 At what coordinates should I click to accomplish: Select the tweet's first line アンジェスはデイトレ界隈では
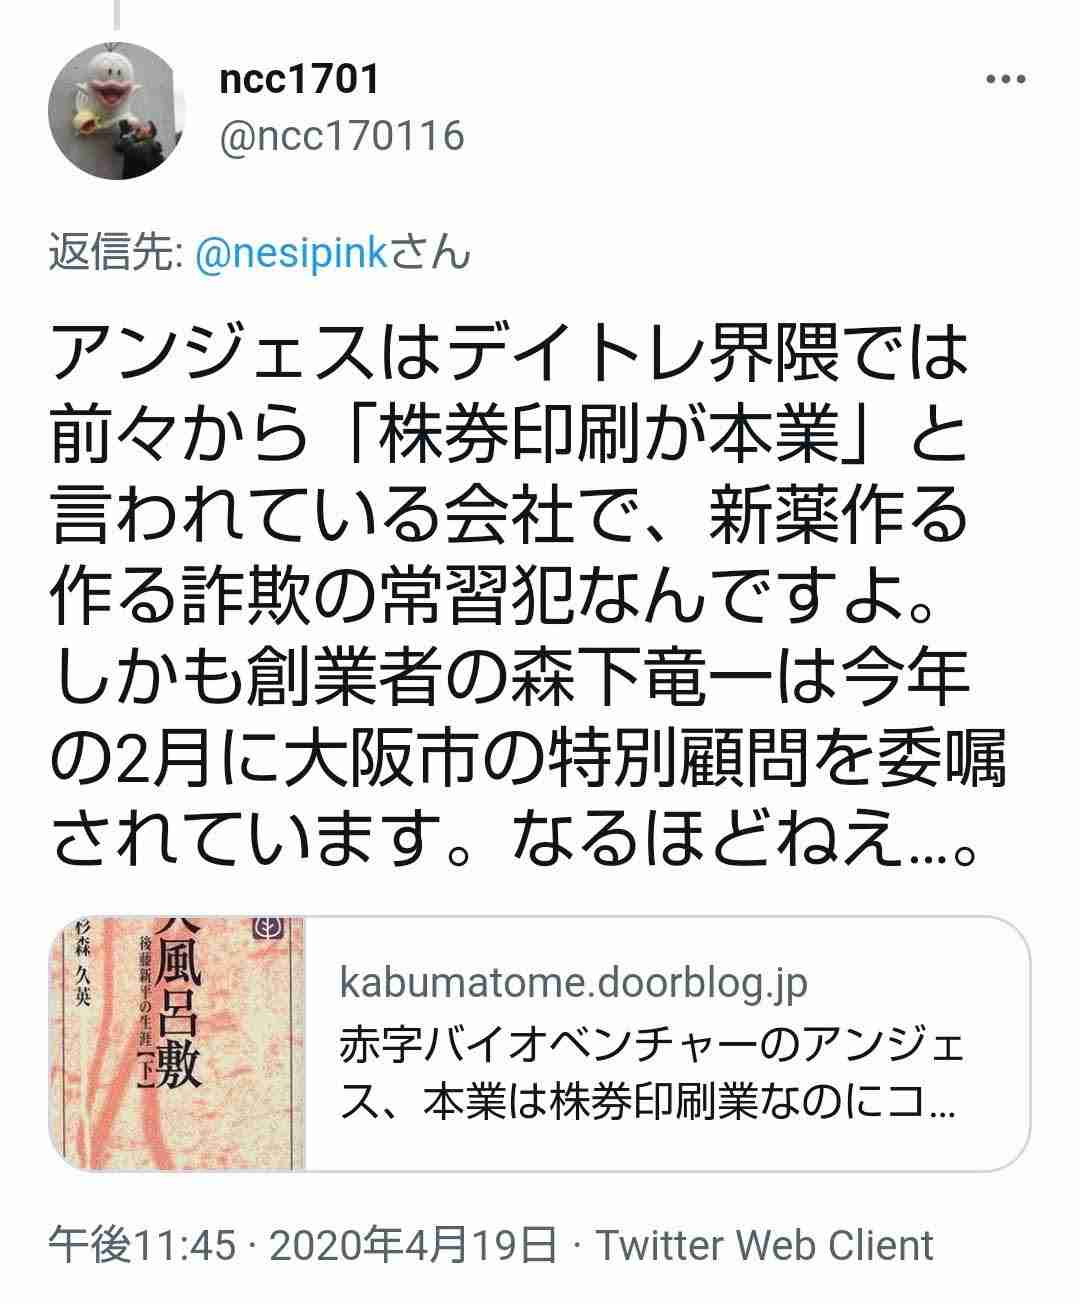[x=511, y=355]
